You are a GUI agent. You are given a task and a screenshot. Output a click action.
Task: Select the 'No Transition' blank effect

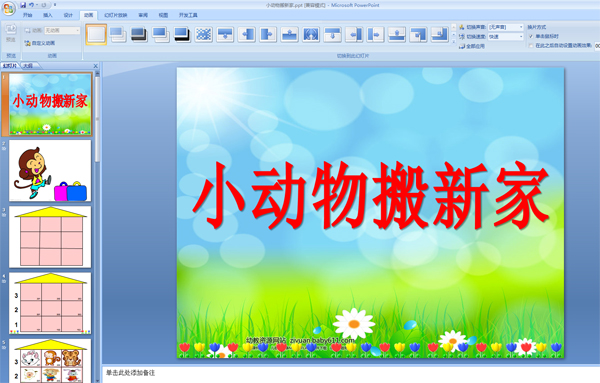coord(96,34)
